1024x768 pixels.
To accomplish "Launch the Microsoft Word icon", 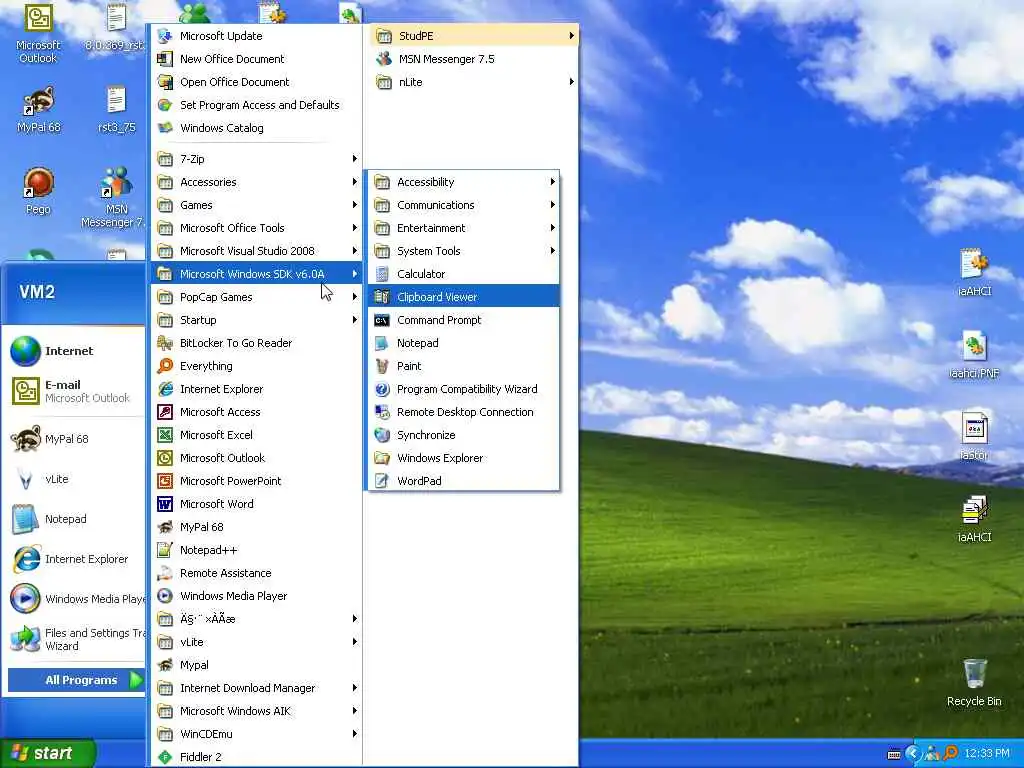I will pyautogui.click(x=165, y=504).
